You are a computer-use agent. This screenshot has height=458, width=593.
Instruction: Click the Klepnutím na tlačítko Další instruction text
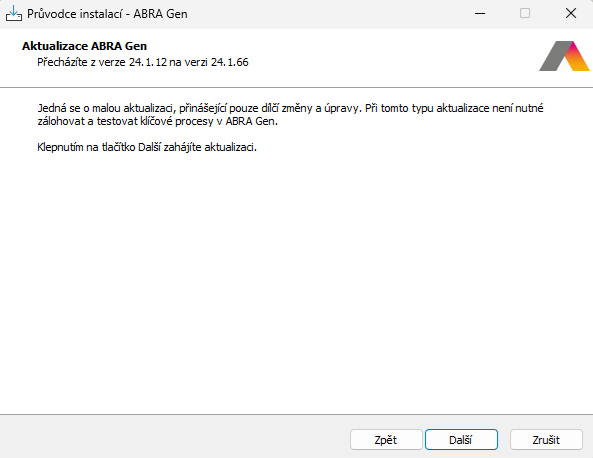(x=147, y=147)
